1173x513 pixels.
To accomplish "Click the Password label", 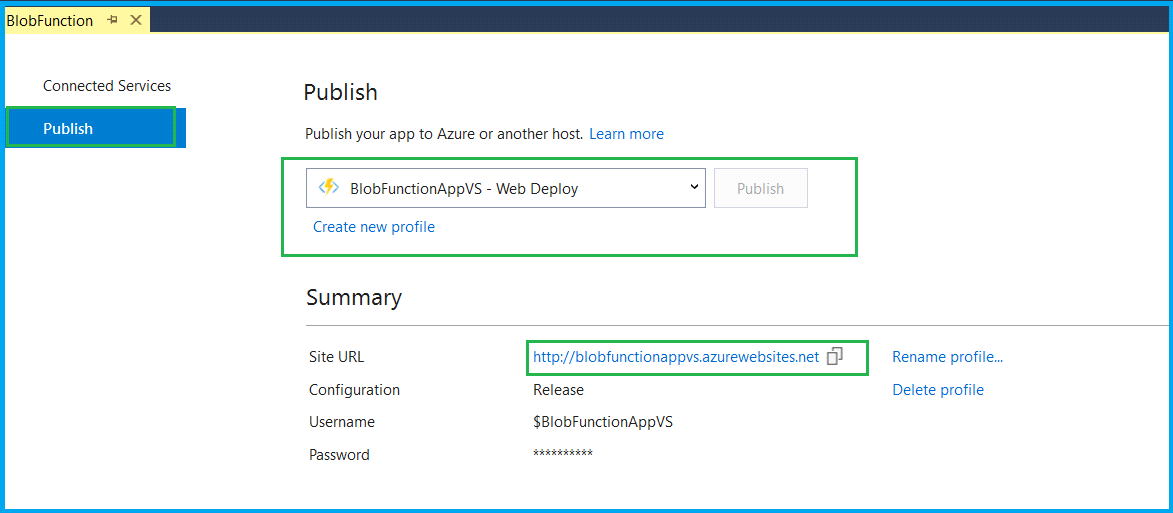I will tap(339, 455).
